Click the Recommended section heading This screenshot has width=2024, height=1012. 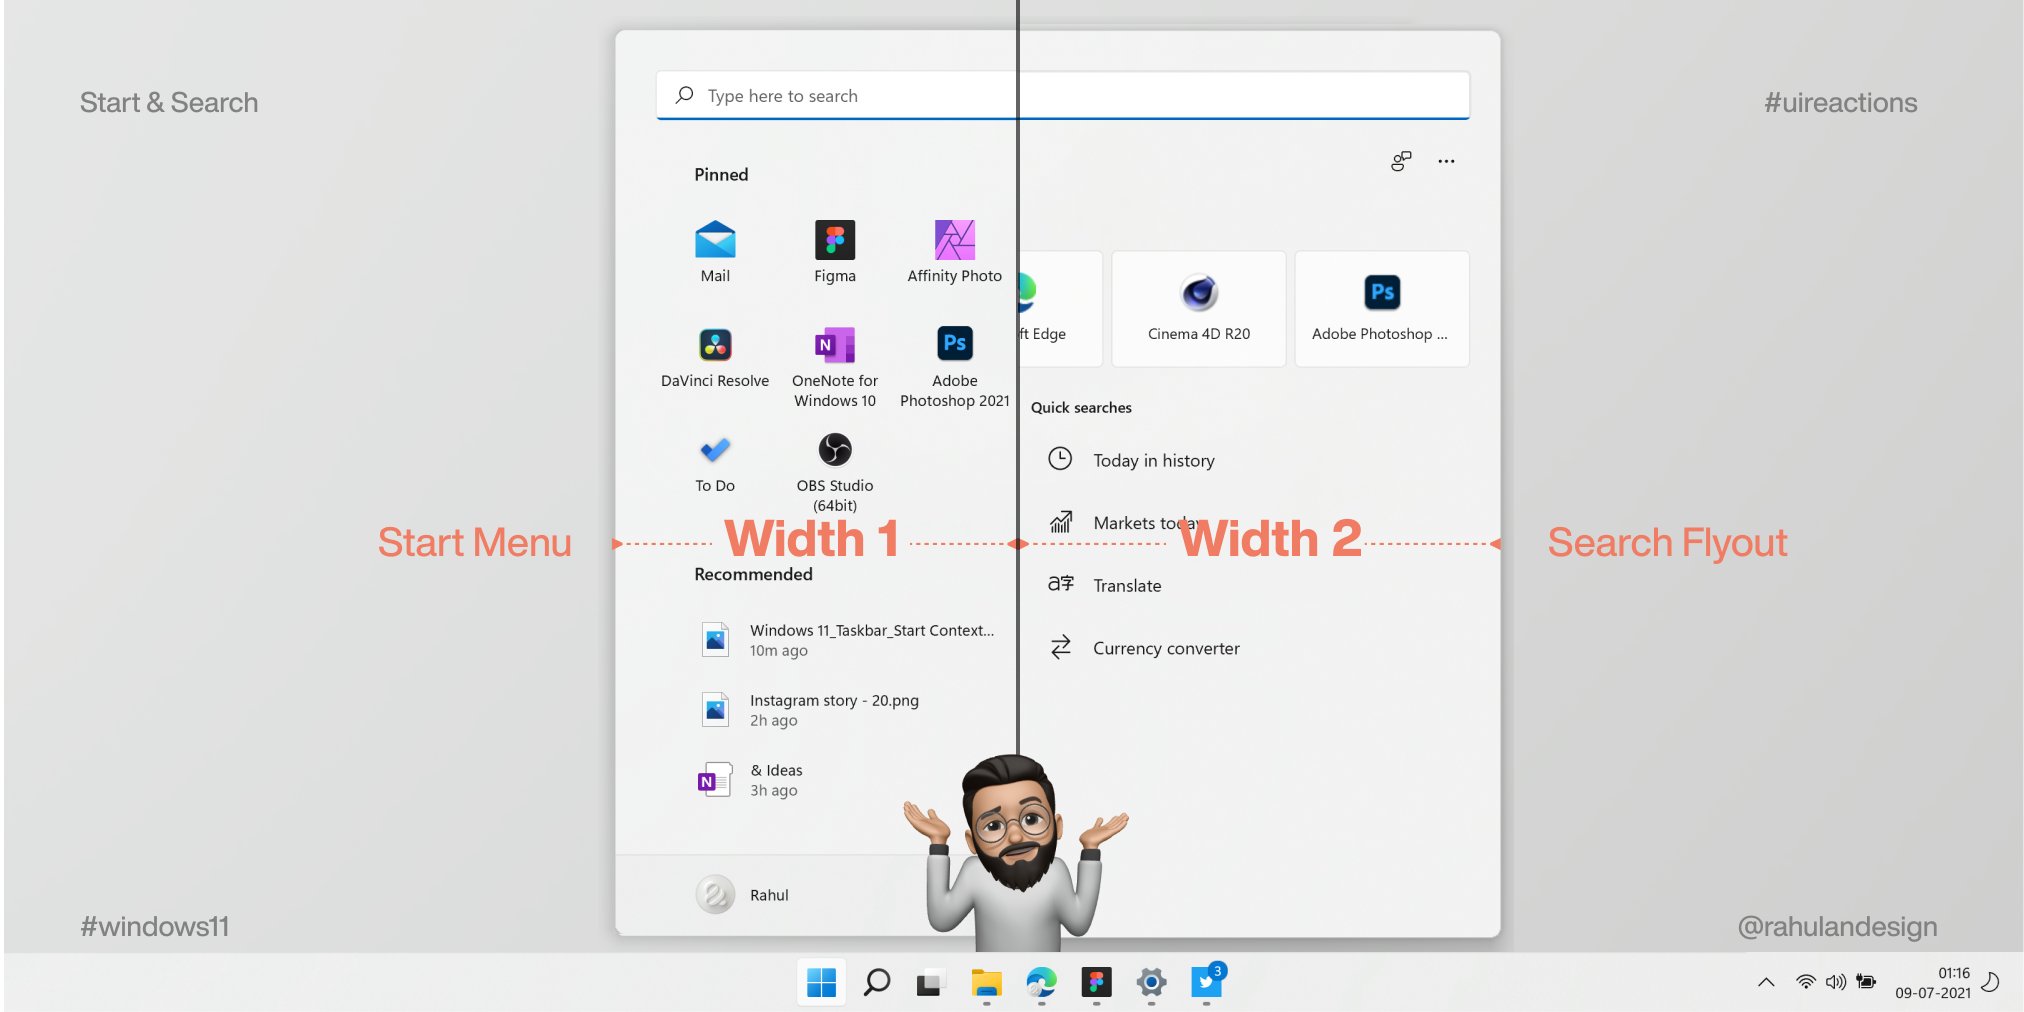[x=753, y=574]
